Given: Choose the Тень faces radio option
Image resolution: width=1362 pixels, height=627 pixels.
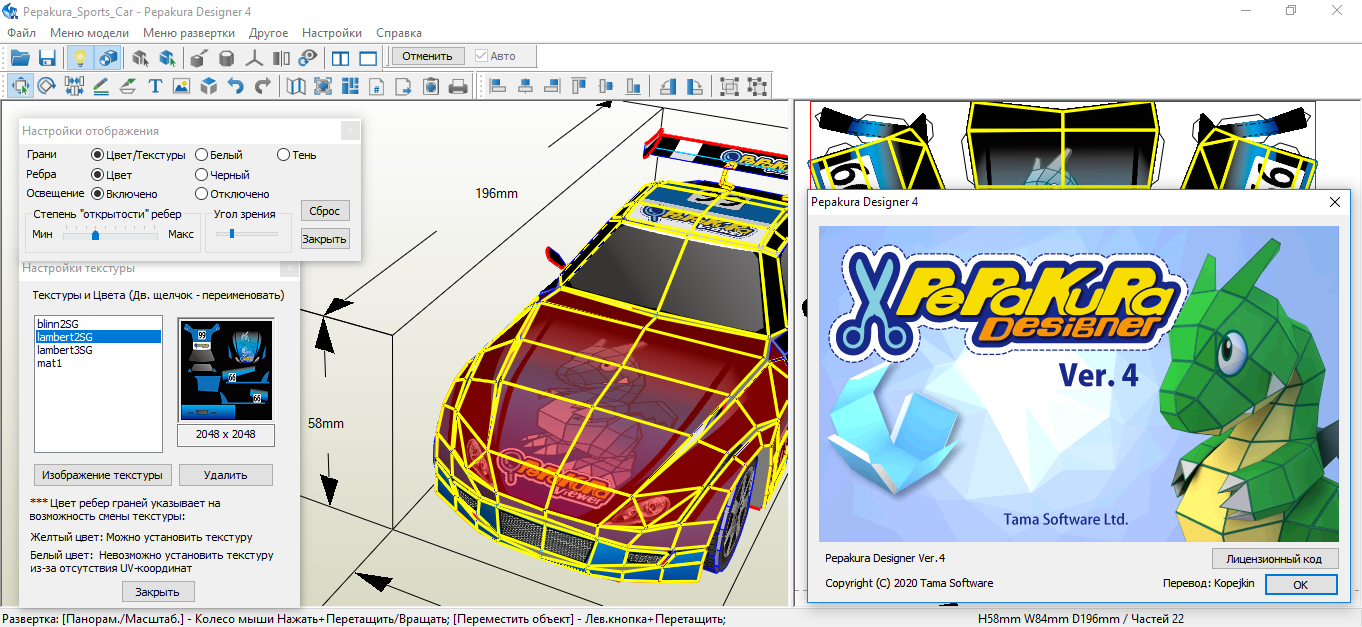Looking at the screenshot, I should (x=284, y=155).
